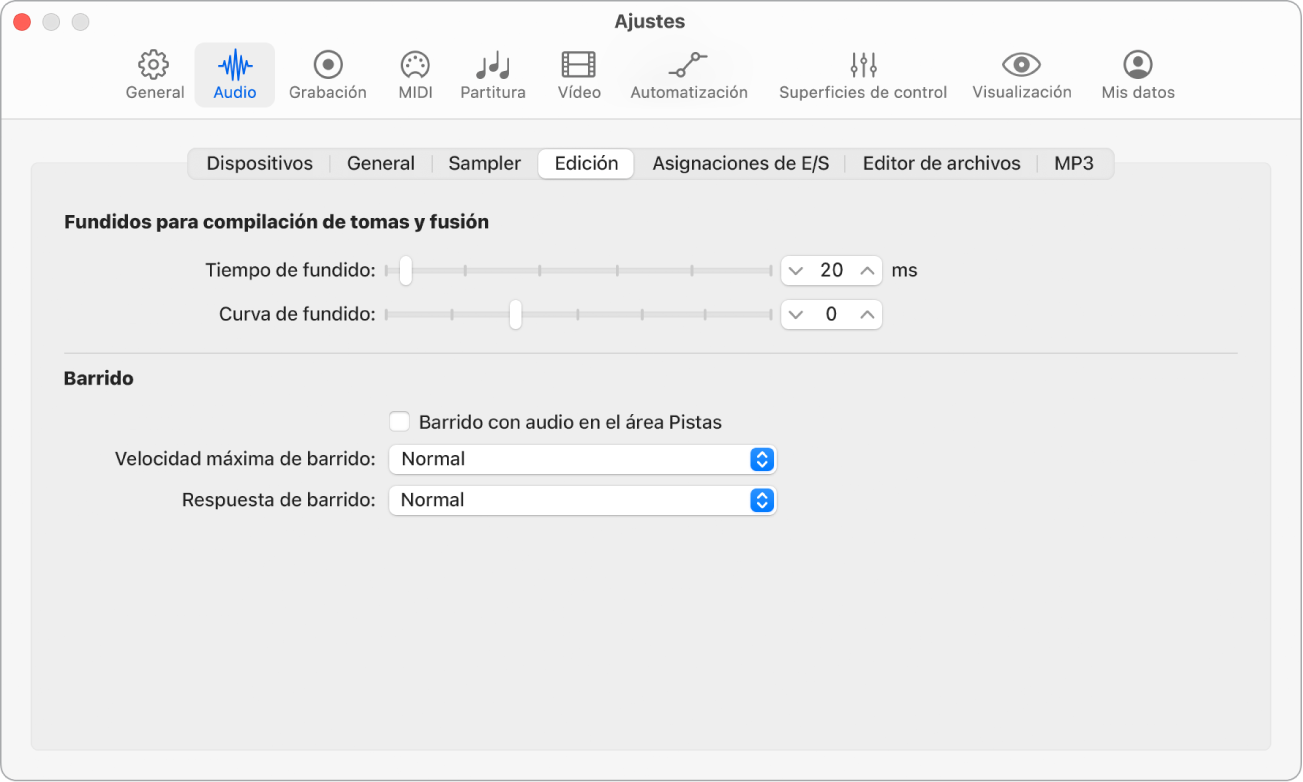Click the Tiempo de fundido value field
The height and width of the screenshot is (782, 1303).
point(831,270)
